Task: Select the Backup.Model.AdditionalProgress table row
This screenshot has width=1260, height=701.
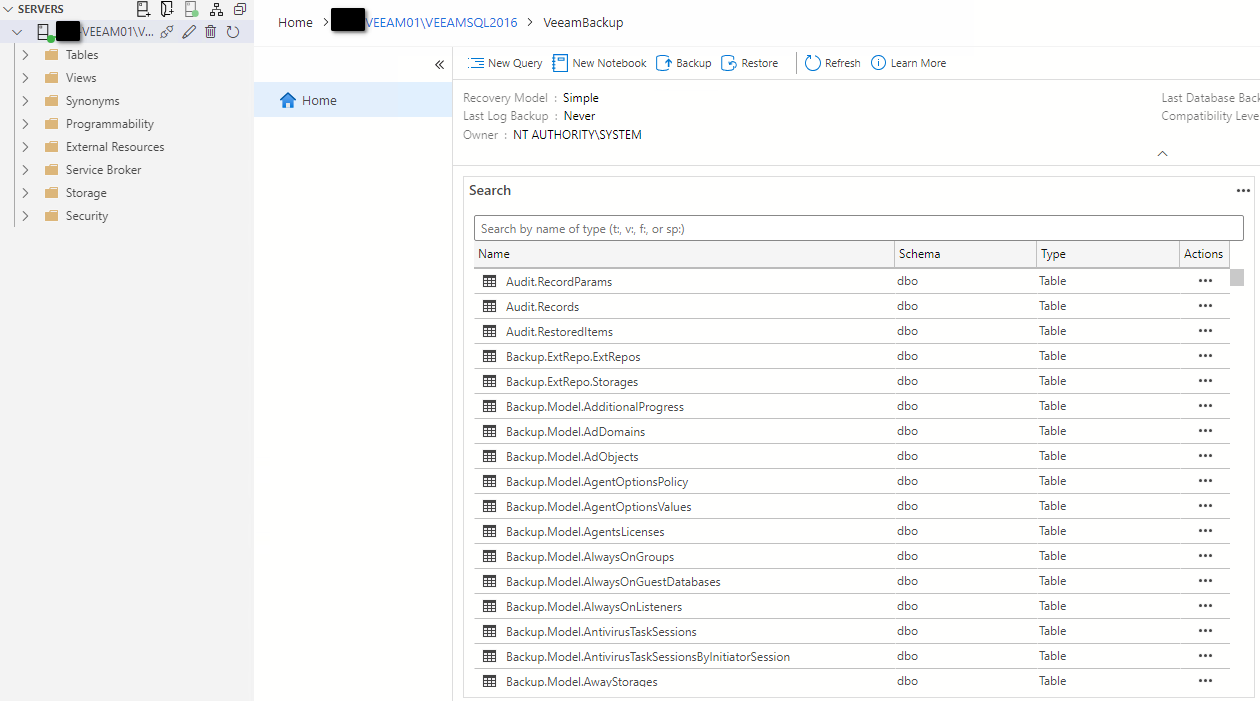Action: point(852,406)
